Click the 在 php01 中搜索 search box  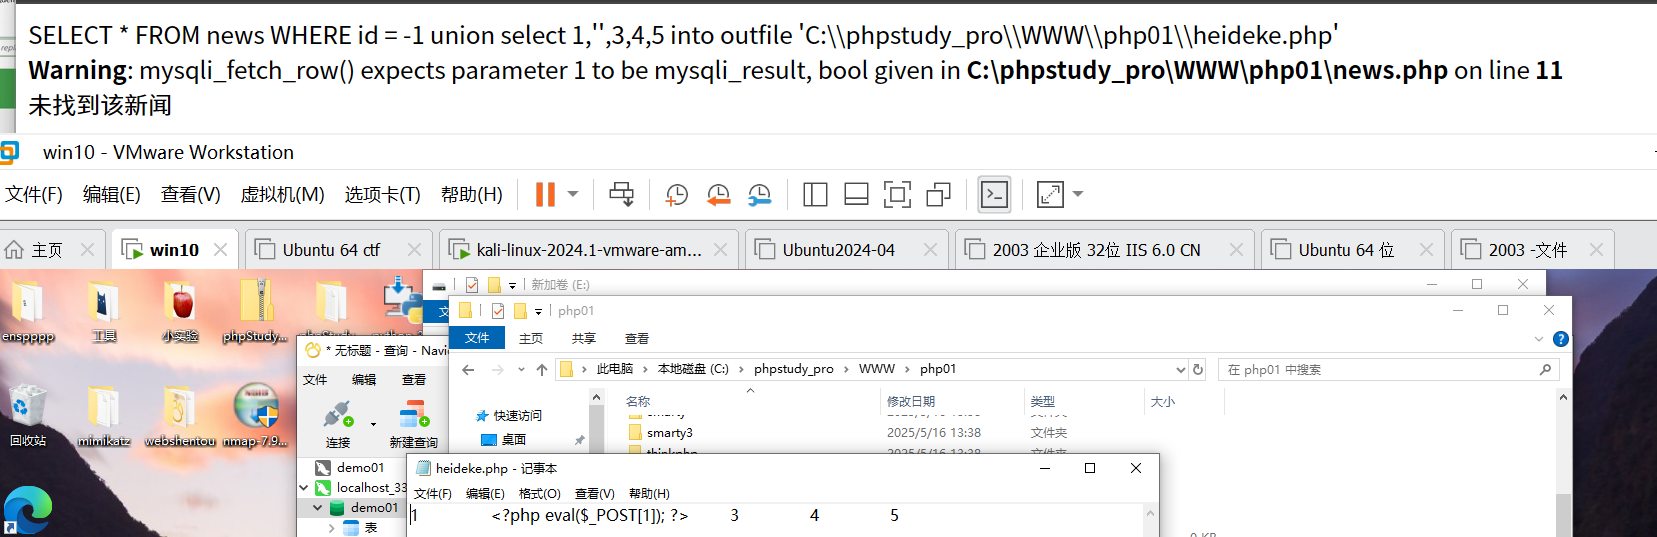pos(1388,370)
